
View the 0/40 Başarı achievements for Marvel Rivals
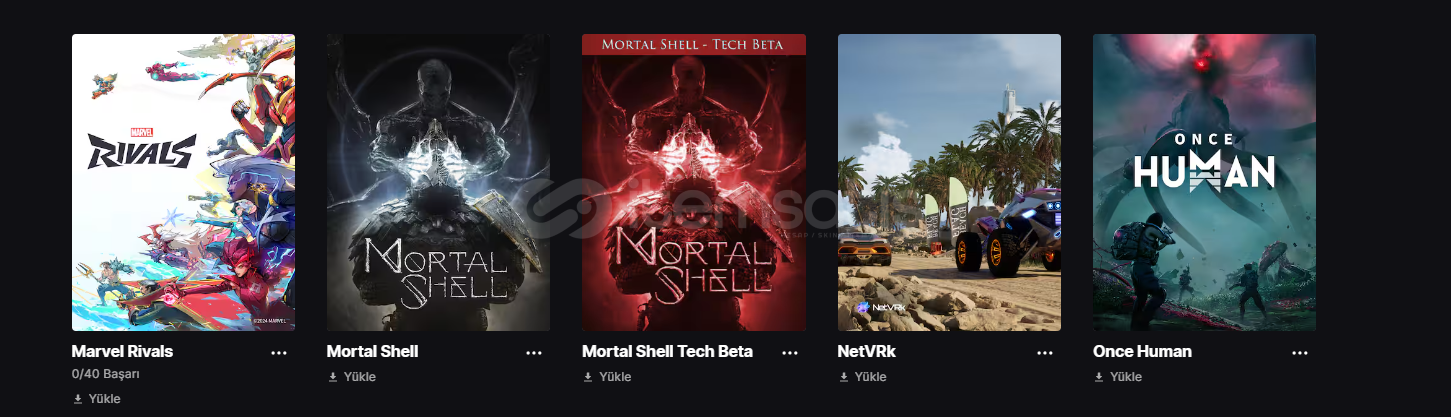tap(106, 374)
